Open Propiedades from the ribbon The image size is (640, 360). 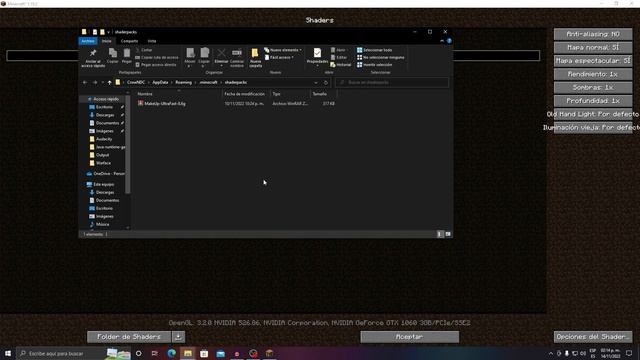point(317,57)
